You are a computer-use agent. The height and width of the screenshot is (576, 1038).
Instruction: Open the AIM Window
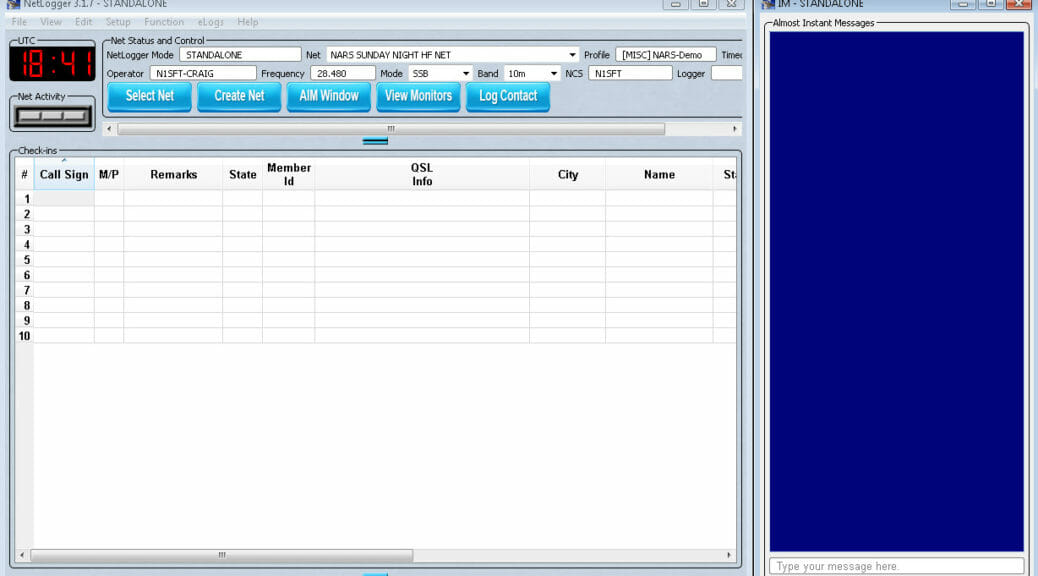328,97
